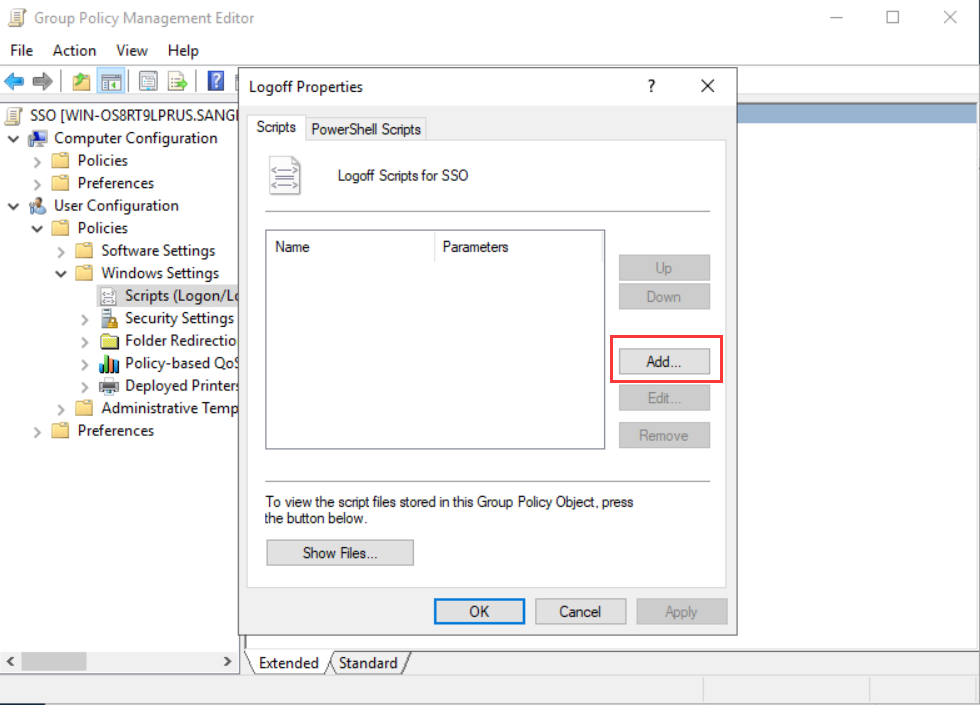Toggle Show/Hide Console Tree toolbar icon
Viewport: 980px width, 705px height.
pos(111,81)
